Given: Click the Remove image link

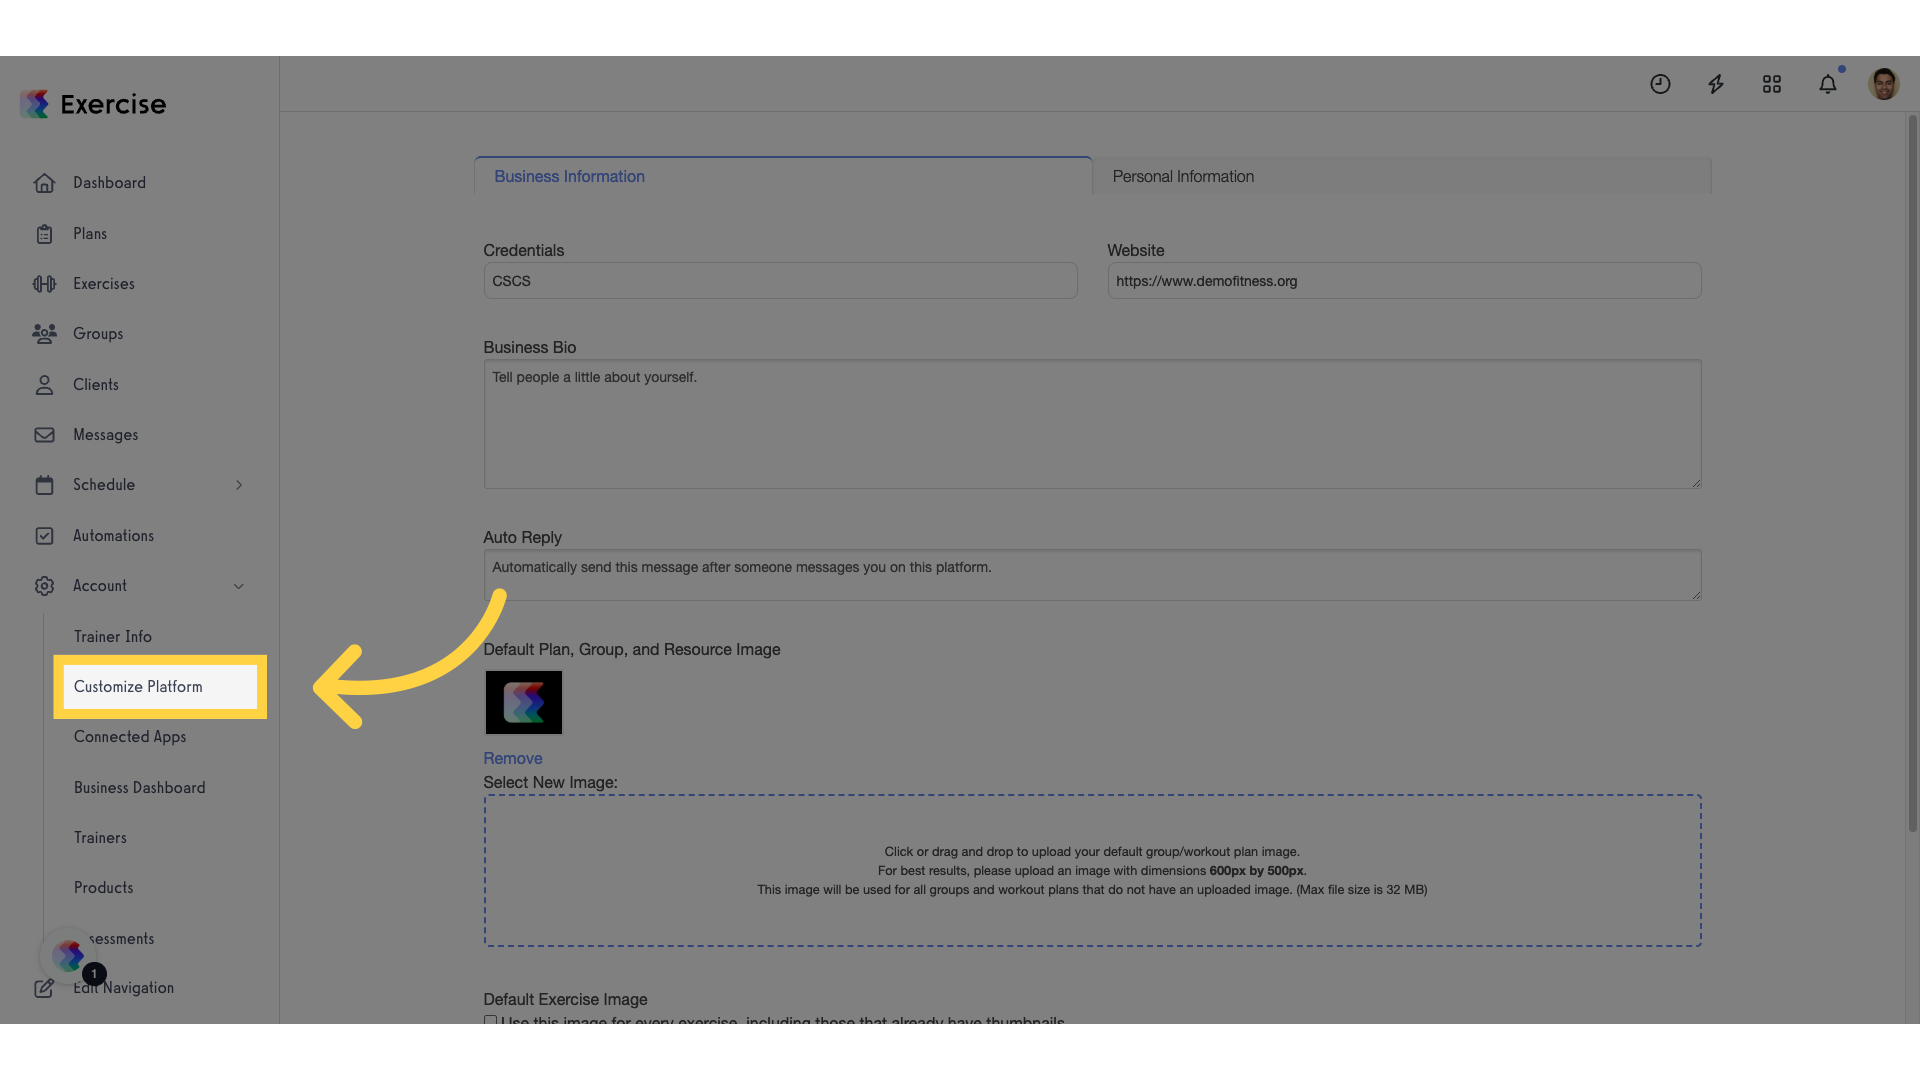Looking at the screenshot, I should [x=513, y=758].
